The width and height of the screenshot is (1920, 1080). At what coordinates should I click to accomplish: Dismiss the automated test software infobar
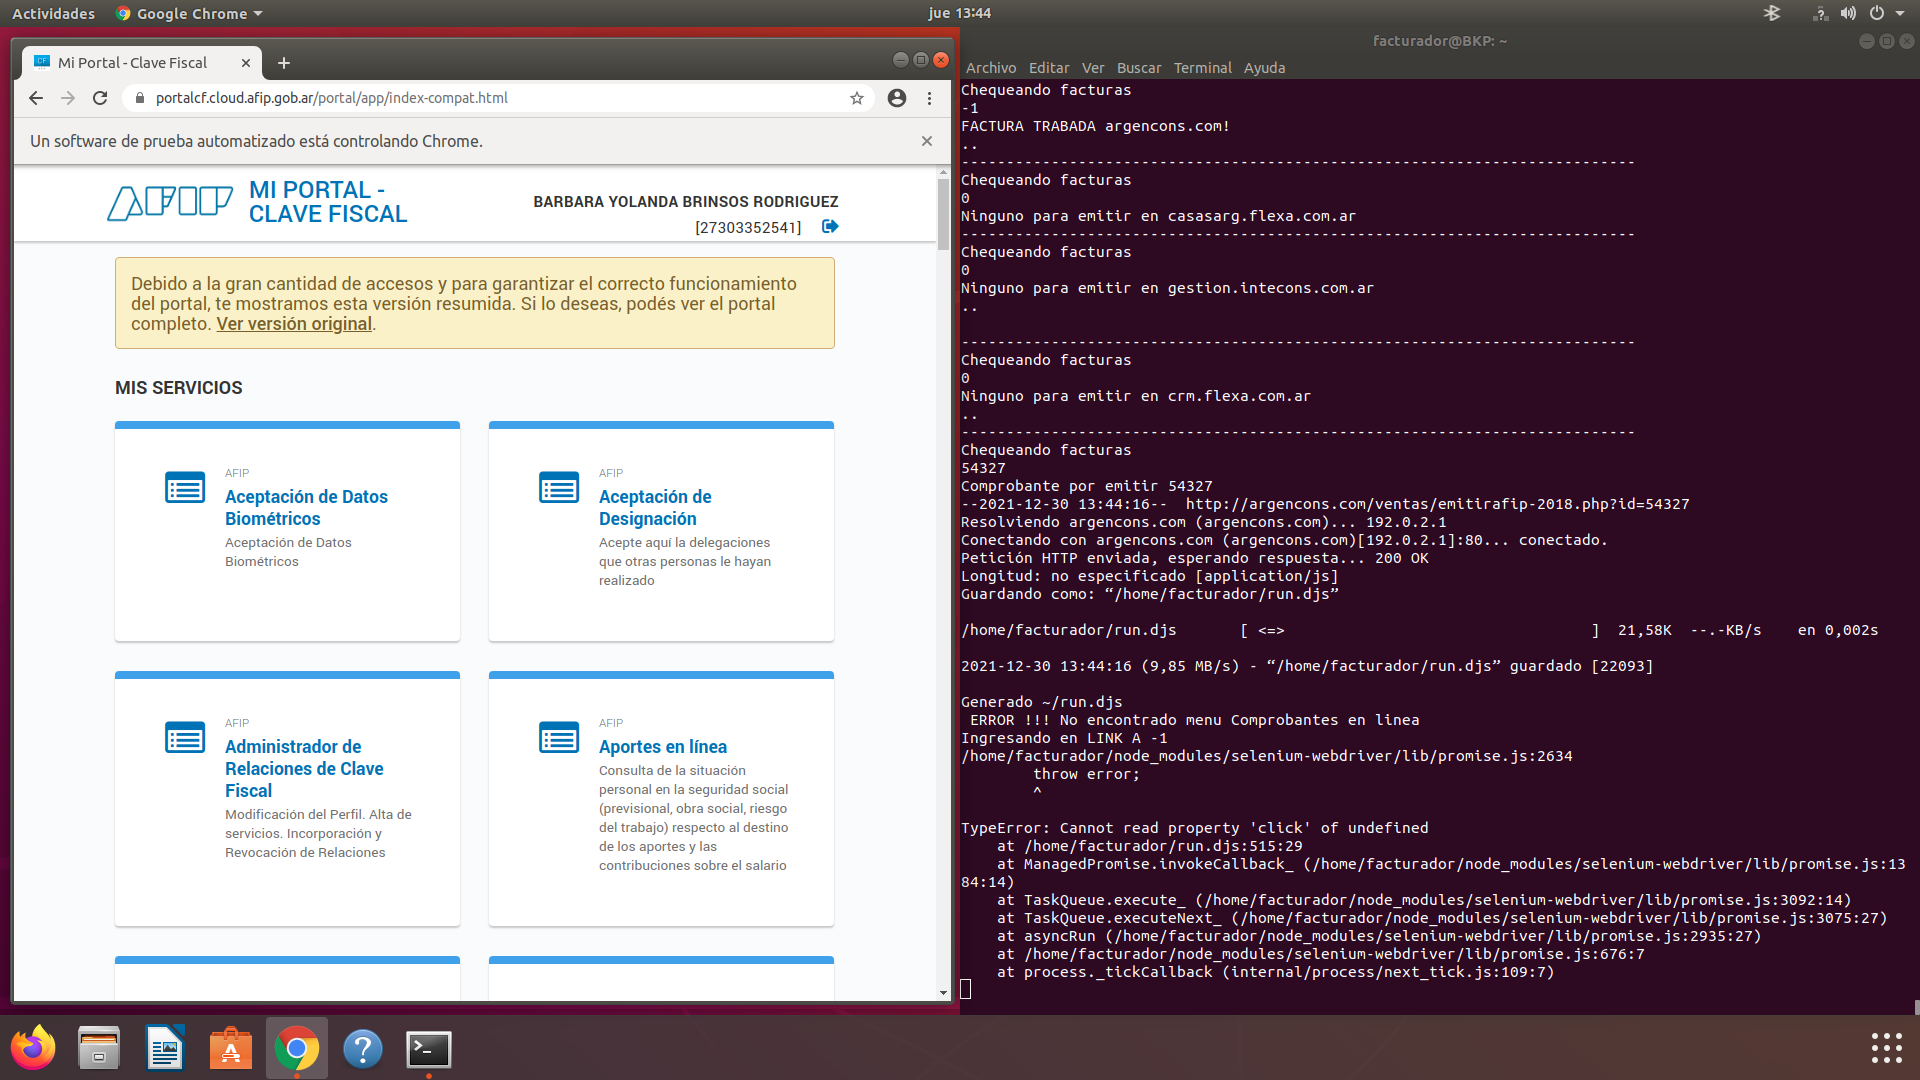pyautogui.click(x=927, y=141)
